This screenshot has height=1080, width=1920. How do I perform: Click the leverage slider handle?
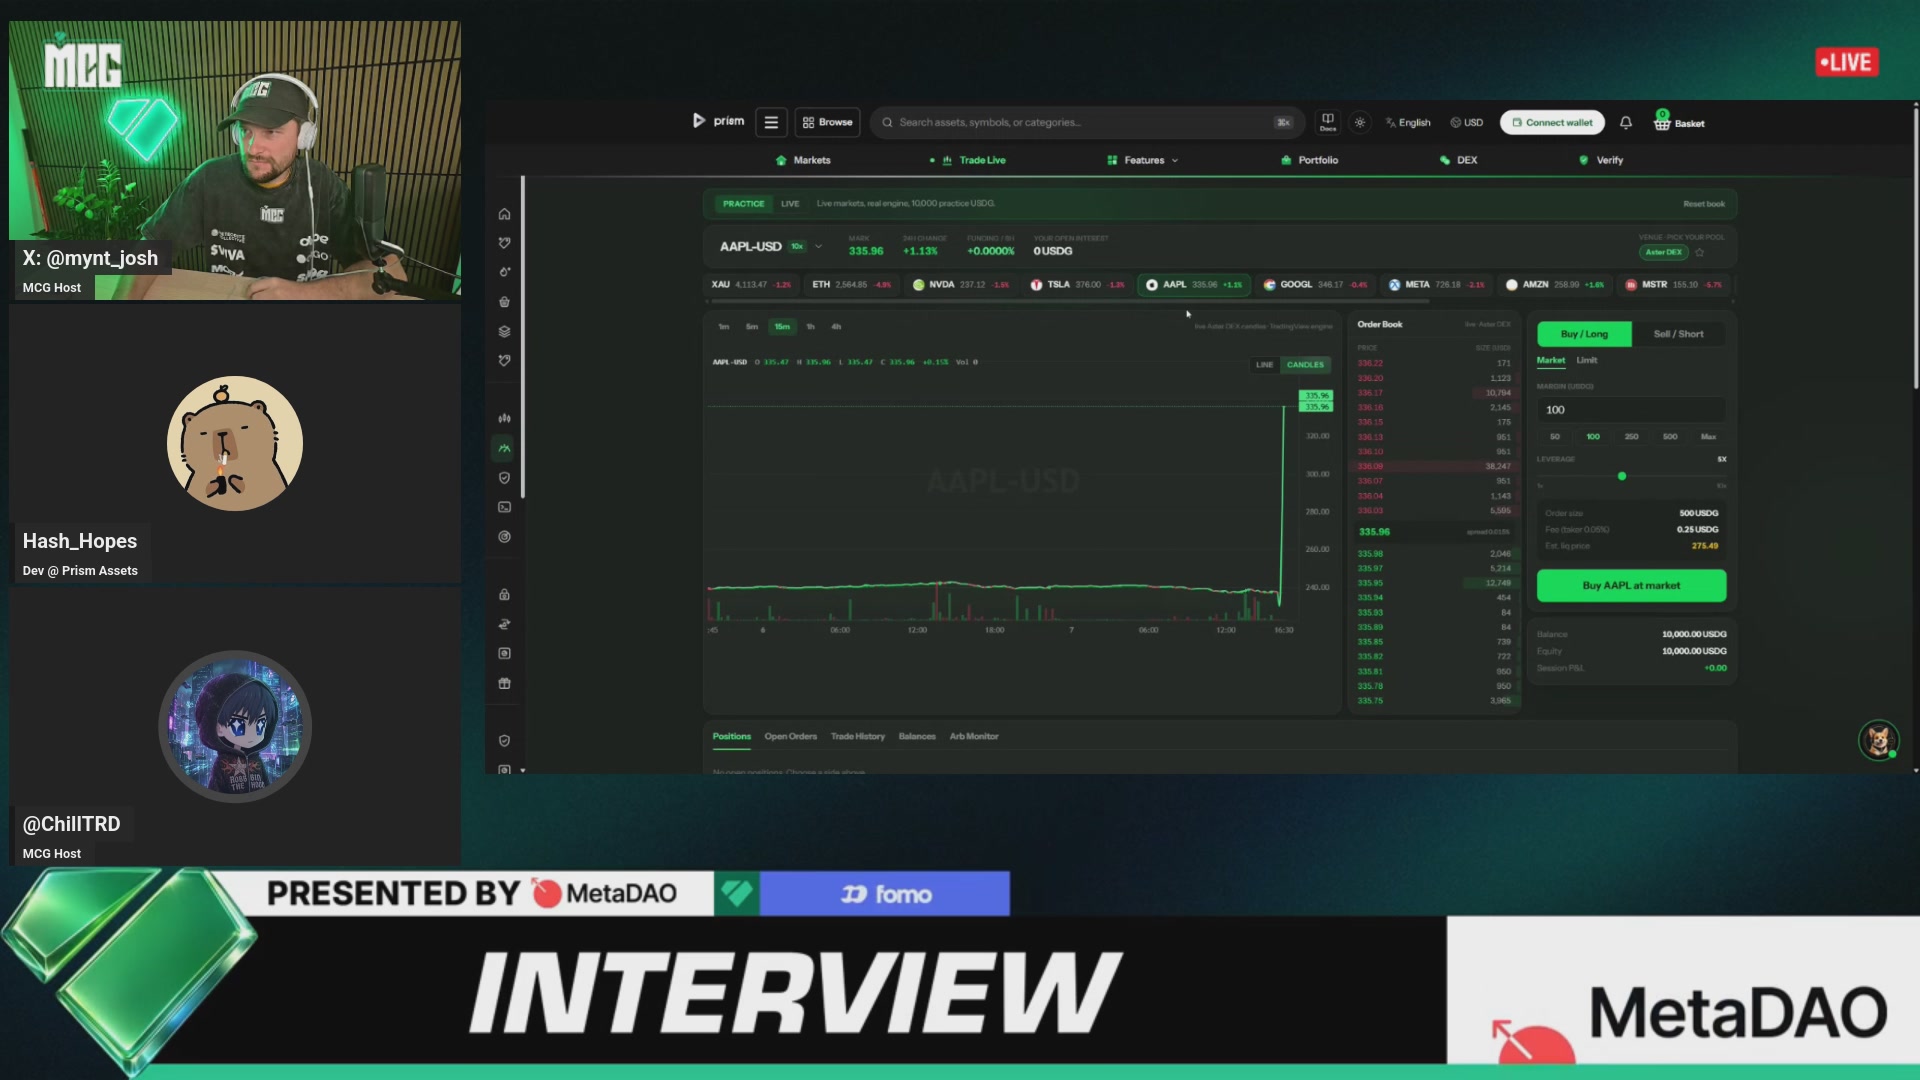[x=1622, y=477]
